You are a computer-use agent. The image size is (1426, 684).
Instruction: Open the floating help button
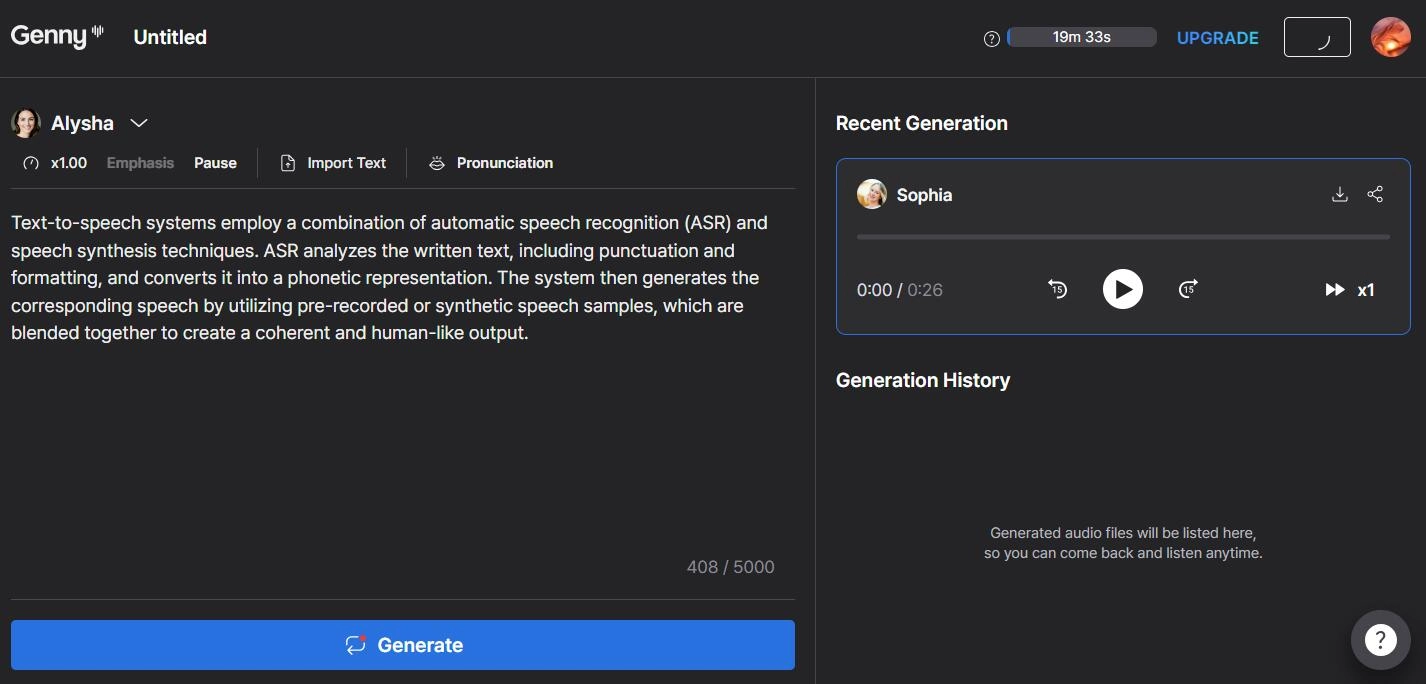click(x=1380, y=639)
